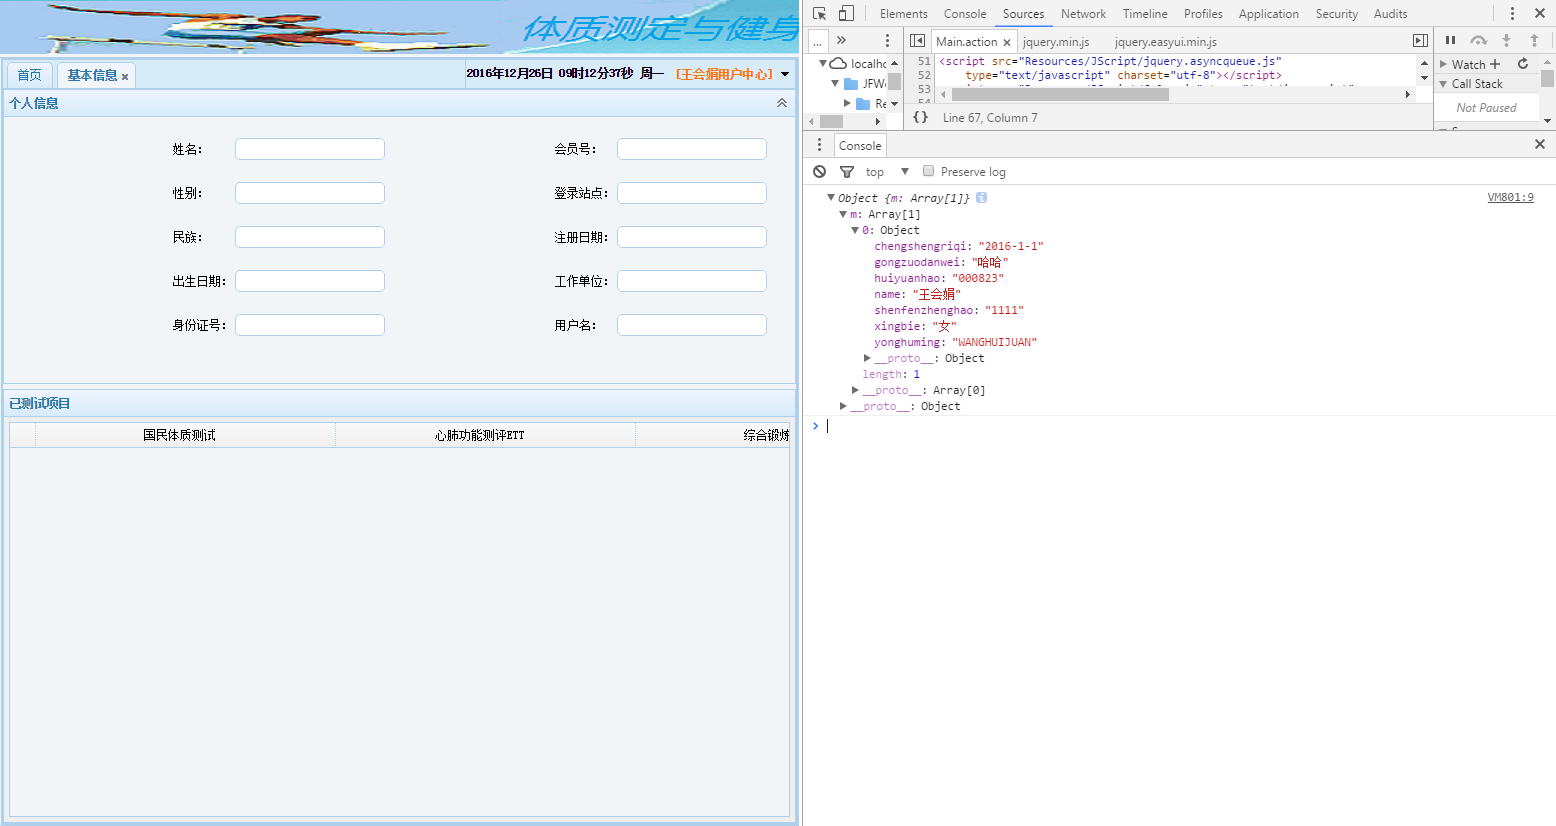Switch to the Elements DevTools tab
Viewport: 1556px width, 826px height.
pyautogui.click(x=904, y=14)
